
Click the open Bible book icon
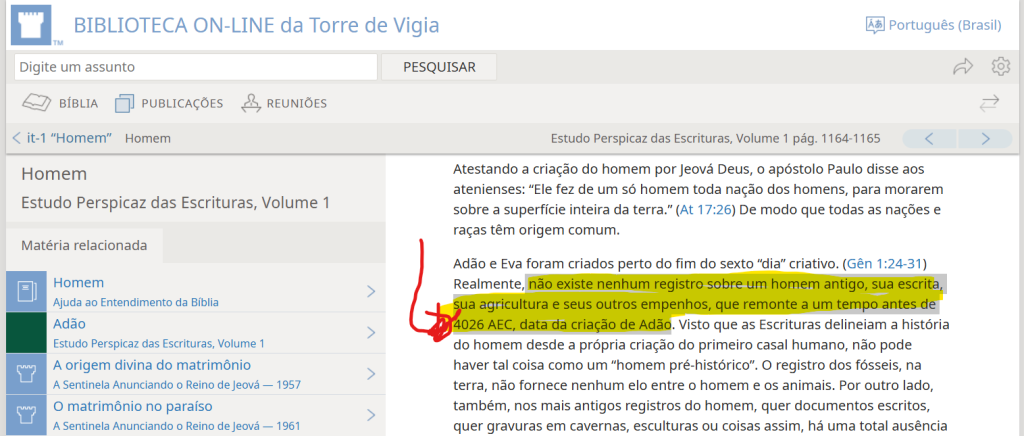pyautogui.click(x=36, y=103)
